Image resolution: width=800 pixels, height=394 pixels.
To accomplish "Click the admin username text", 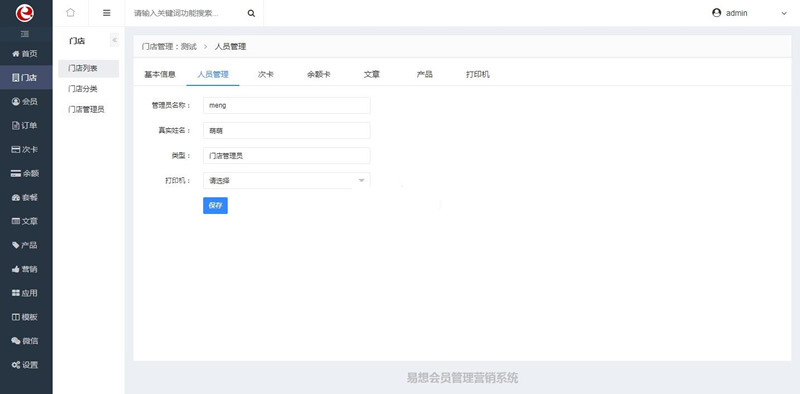I will pos(737,13).
